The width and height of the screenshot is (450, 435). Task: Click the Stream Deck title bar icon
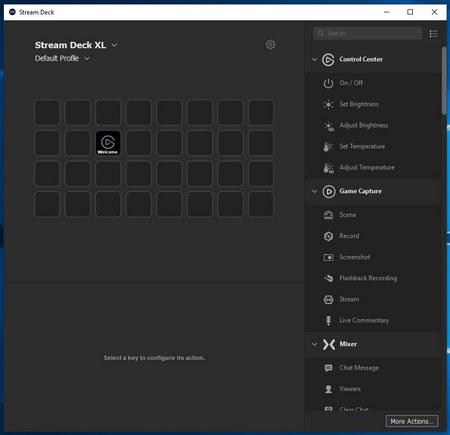[12, 12]
